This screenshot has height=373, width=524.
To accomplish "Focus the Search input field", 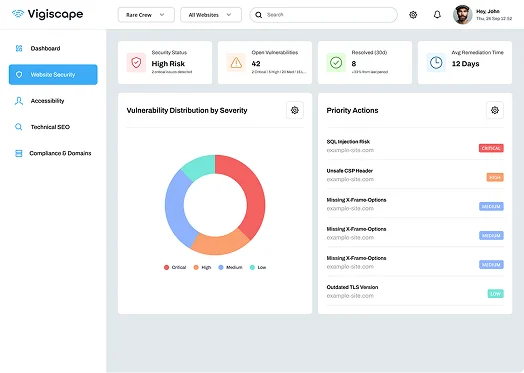I will coord(323,15).
